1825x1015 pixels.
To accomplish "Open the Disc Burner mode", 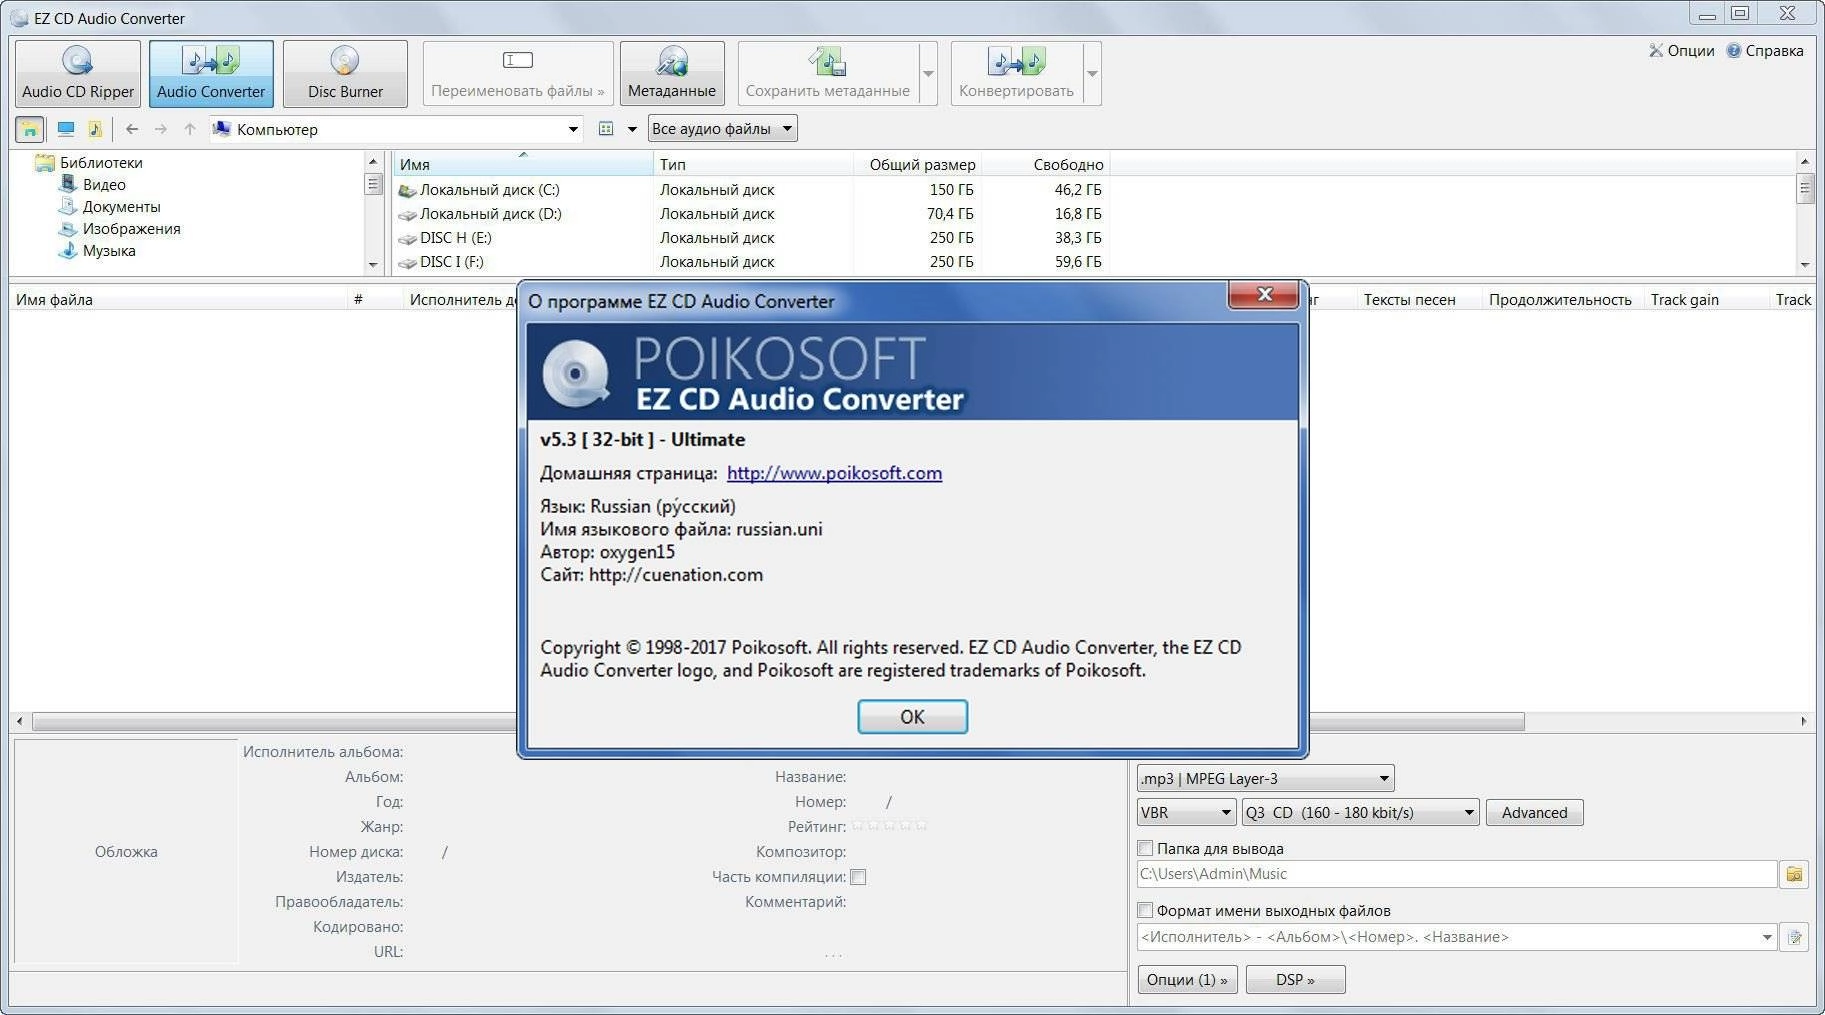I will point(345,74).
